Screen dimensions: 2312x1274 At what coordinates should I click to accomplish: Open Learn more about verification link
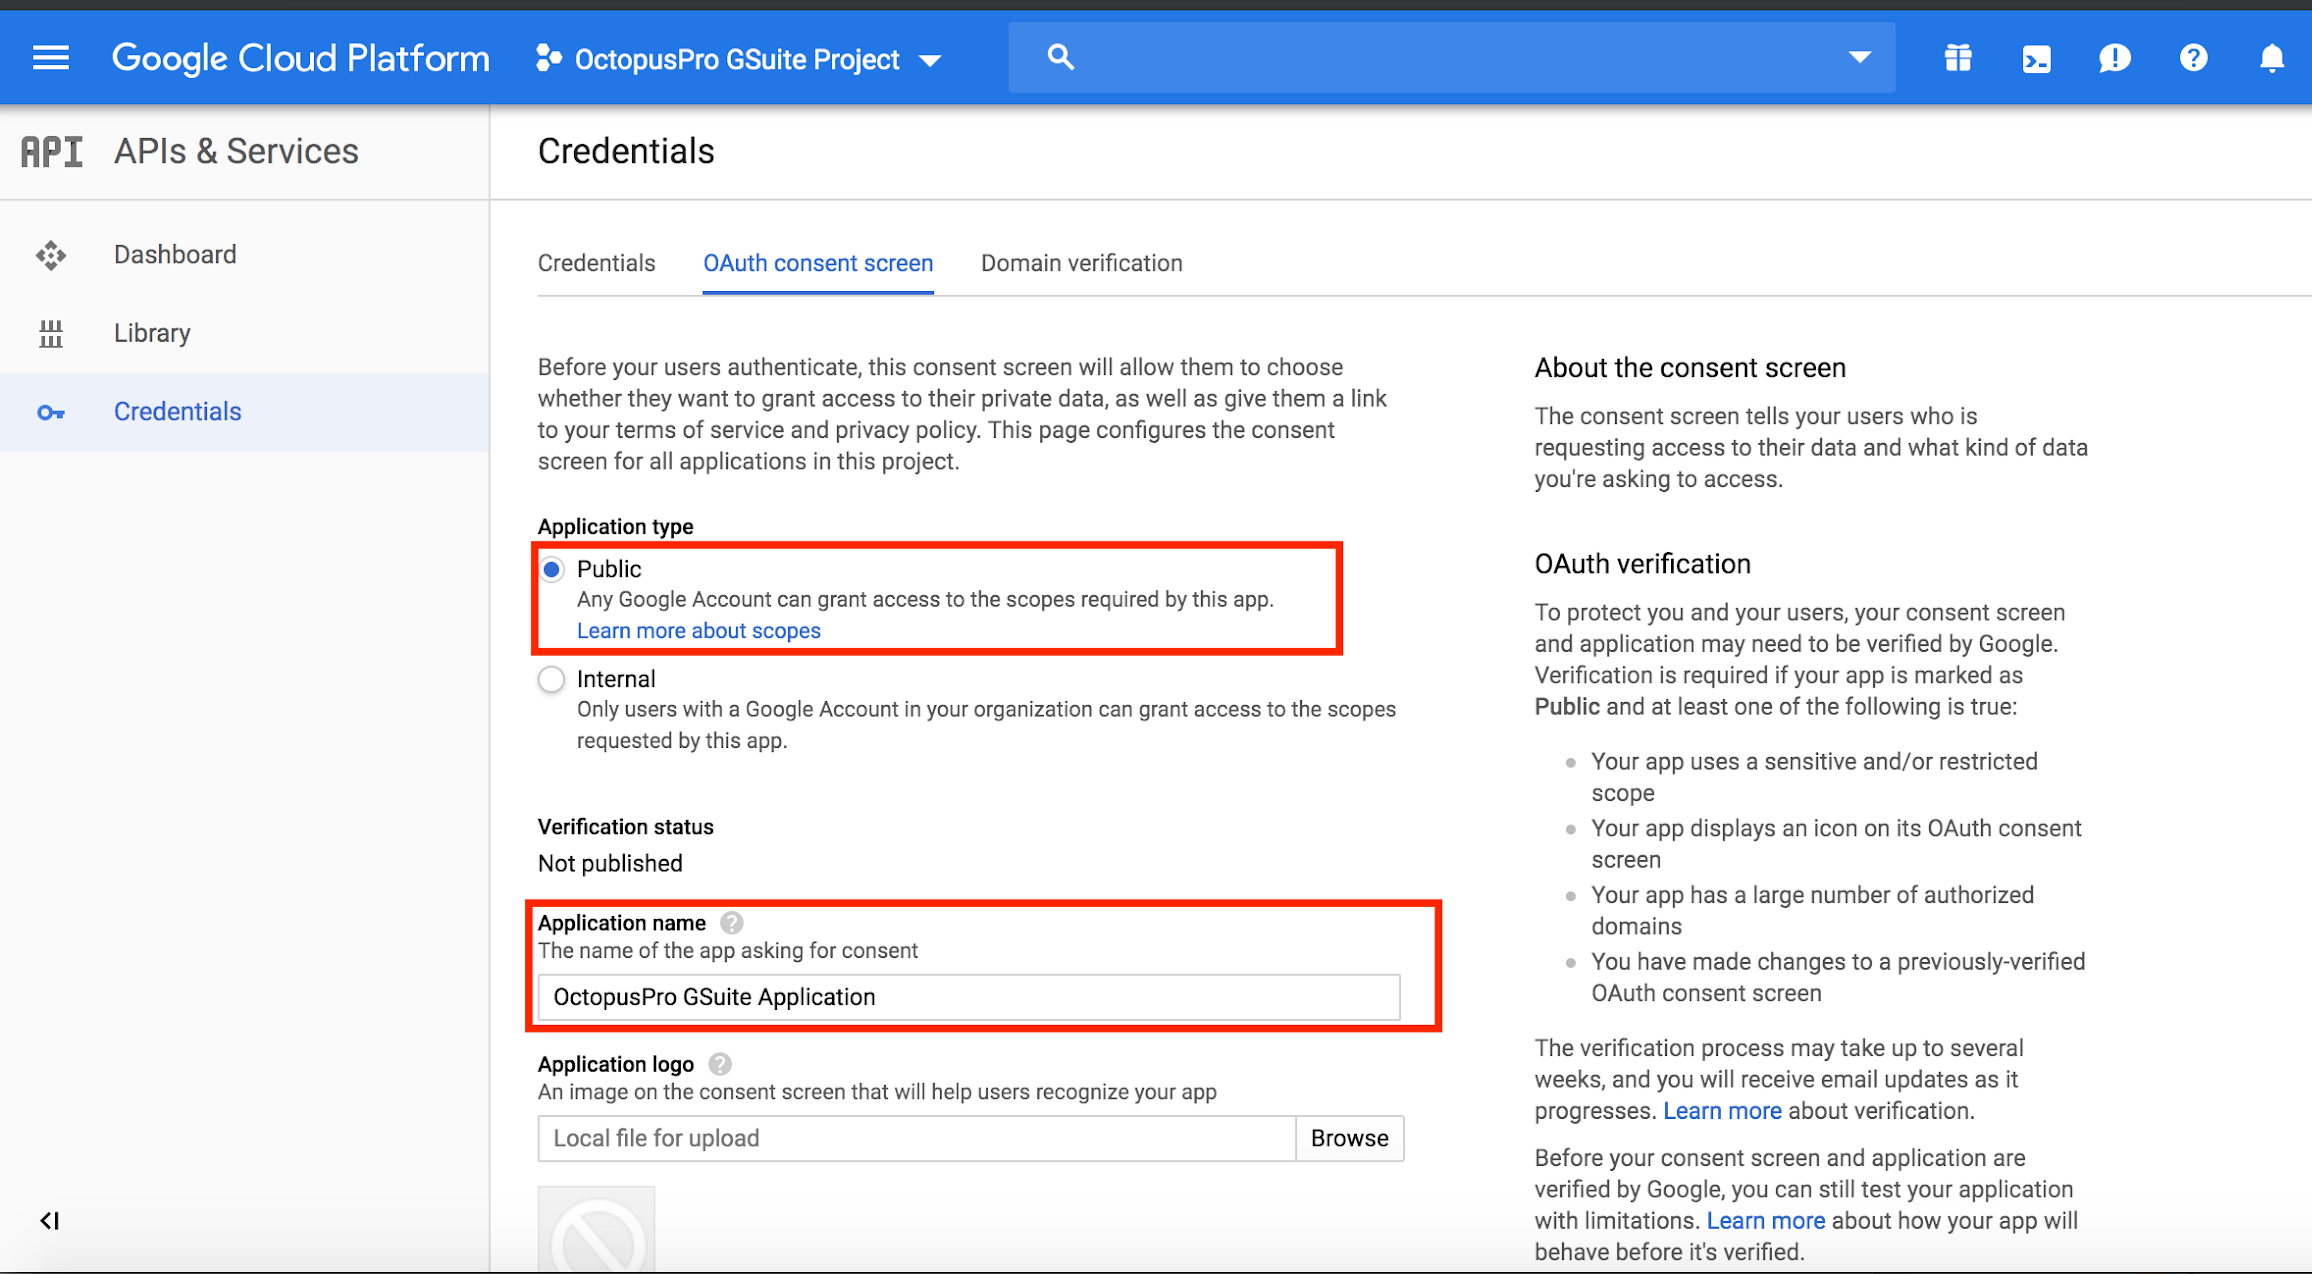(x=1722, y=1111)
